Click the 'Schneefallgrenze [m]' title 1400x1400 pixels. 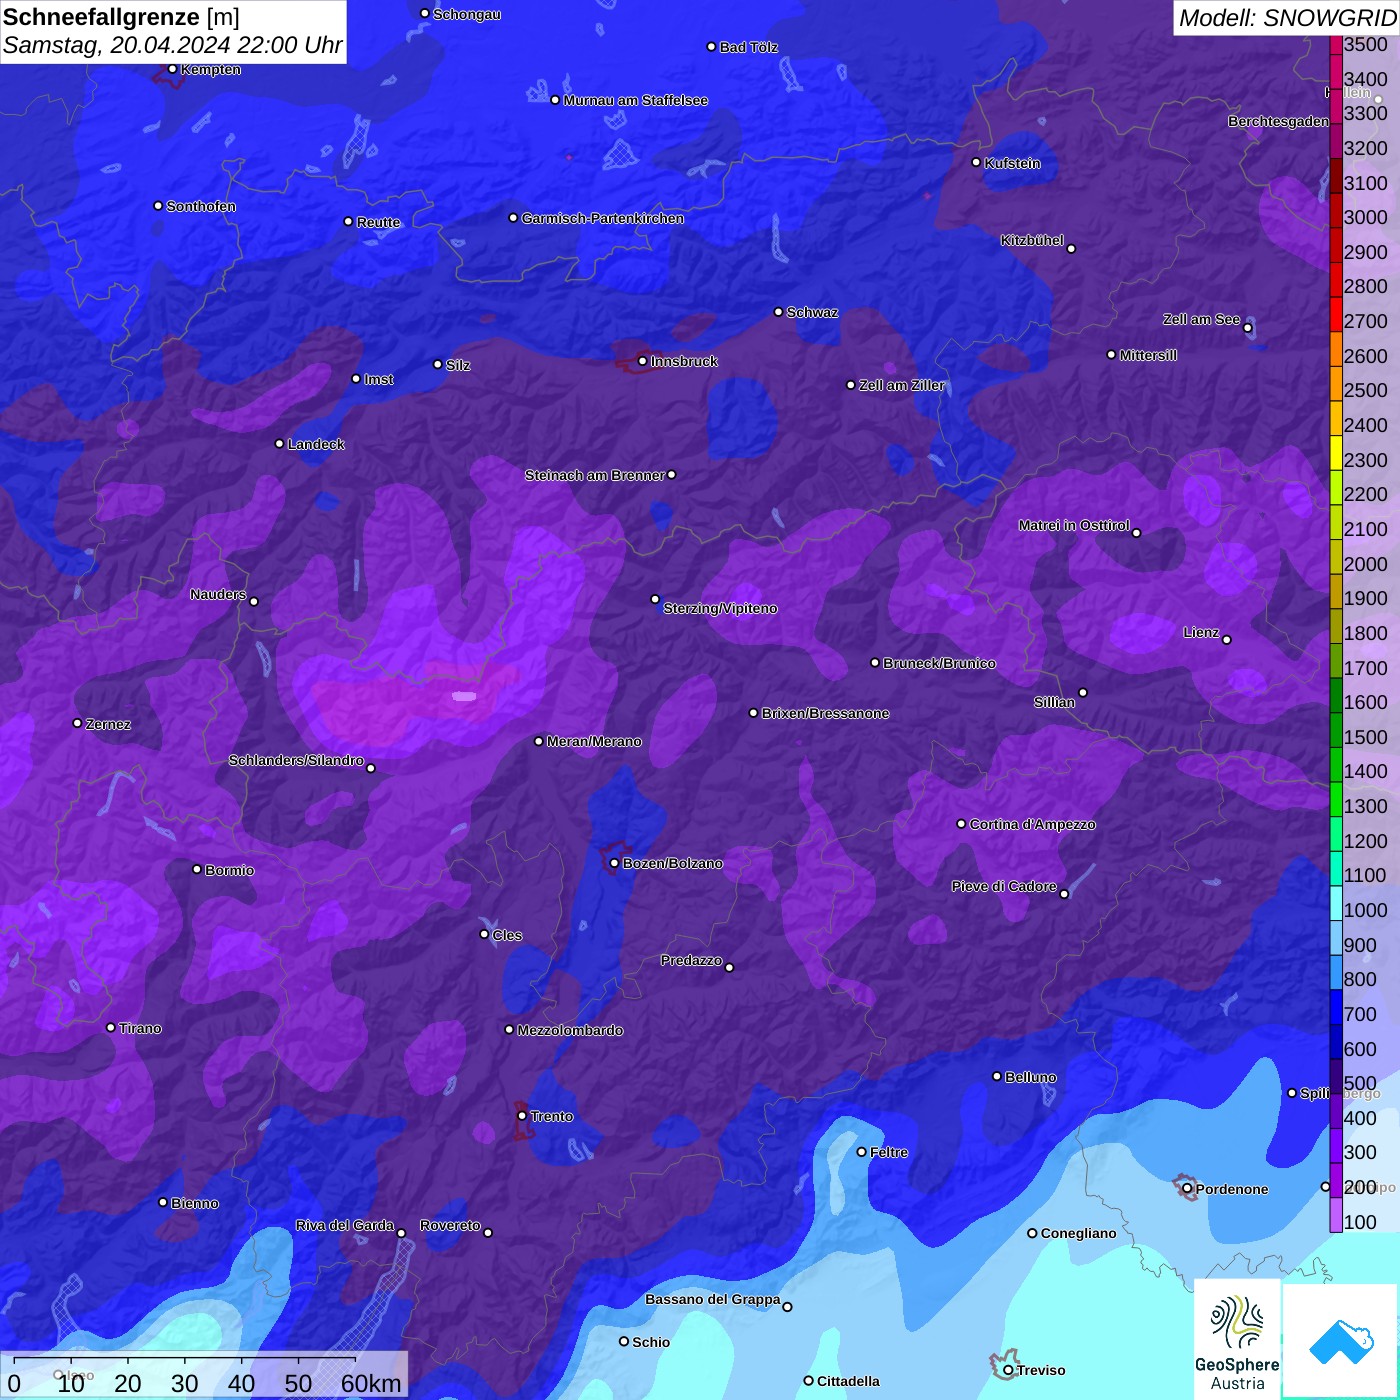[121, 17]
